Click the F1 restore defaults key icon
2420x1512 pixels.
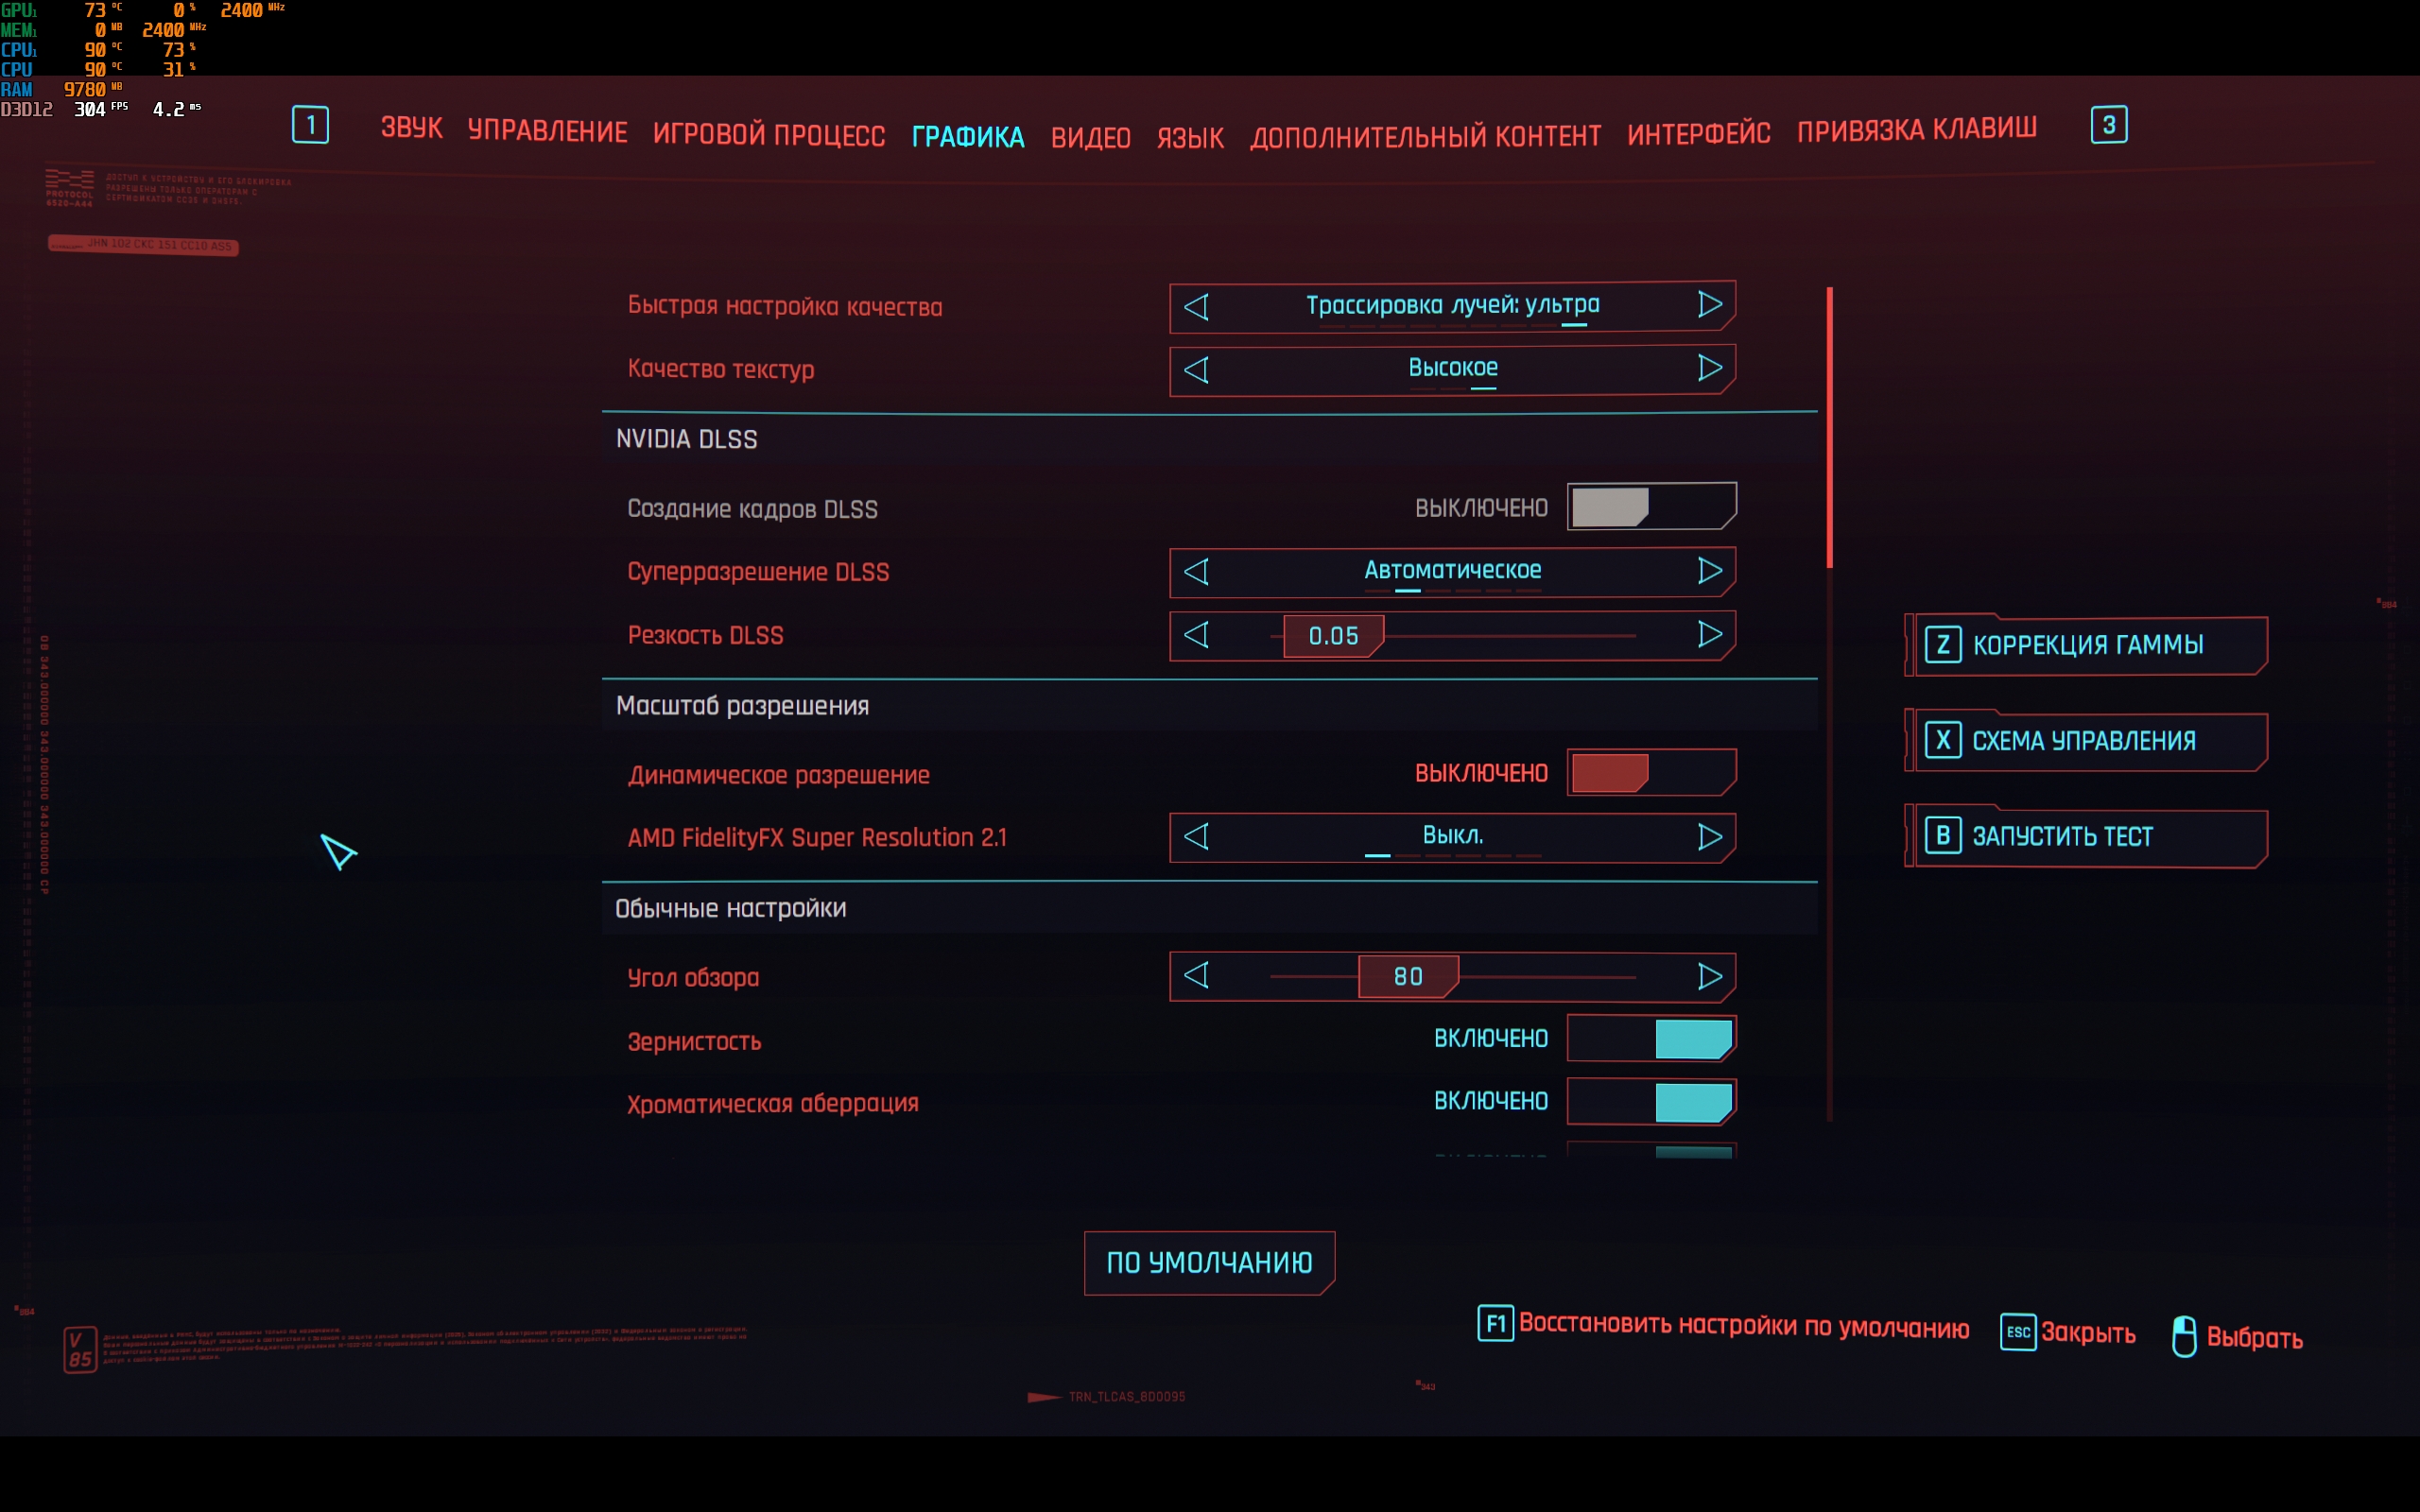1495,1324
